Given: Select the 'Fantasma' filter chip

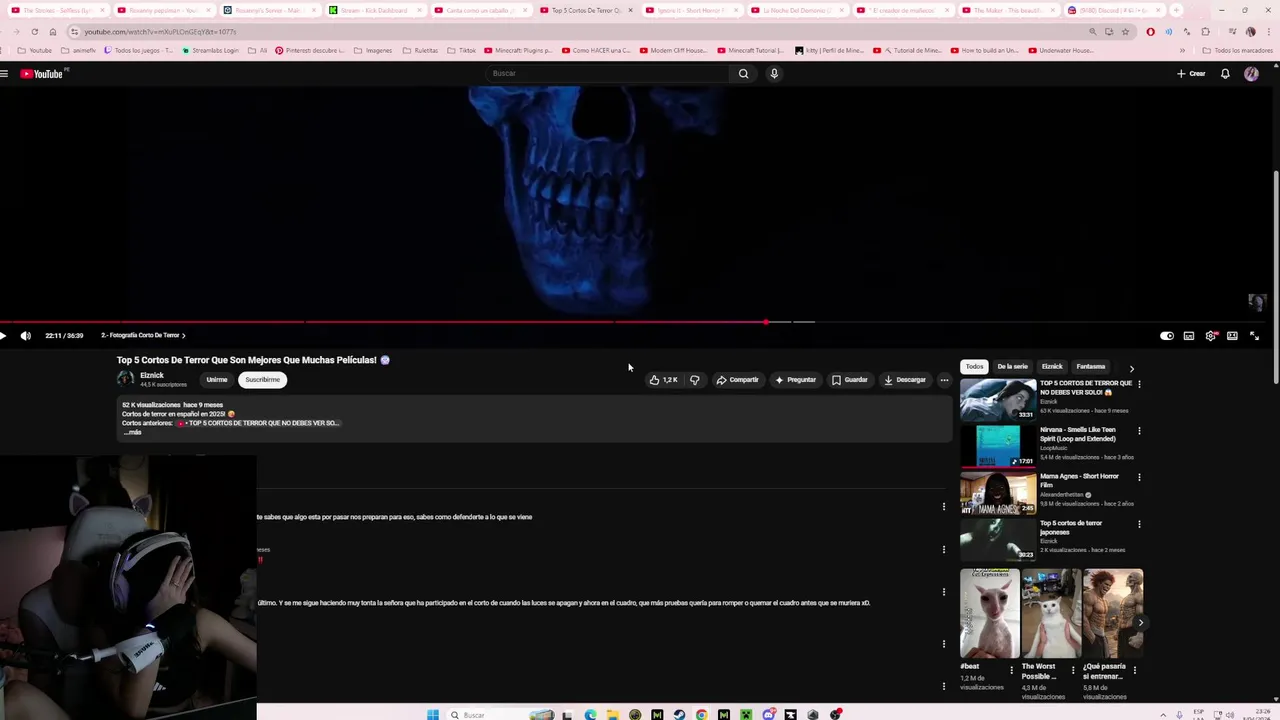Looking at the screenshot, I should tap(1090, 366).
